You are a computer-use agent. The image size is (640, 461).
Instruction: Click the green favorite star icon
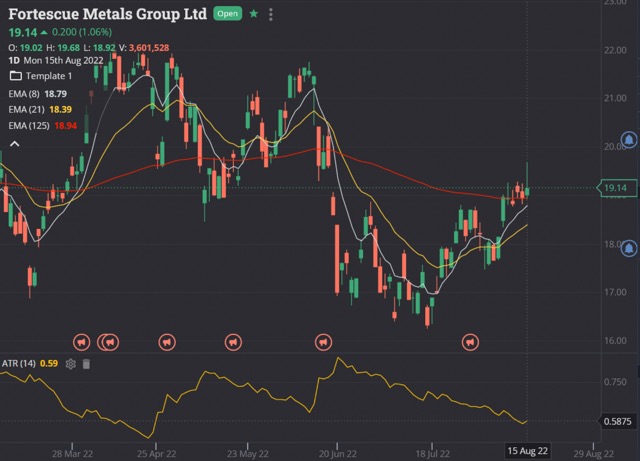pos(254,15)
